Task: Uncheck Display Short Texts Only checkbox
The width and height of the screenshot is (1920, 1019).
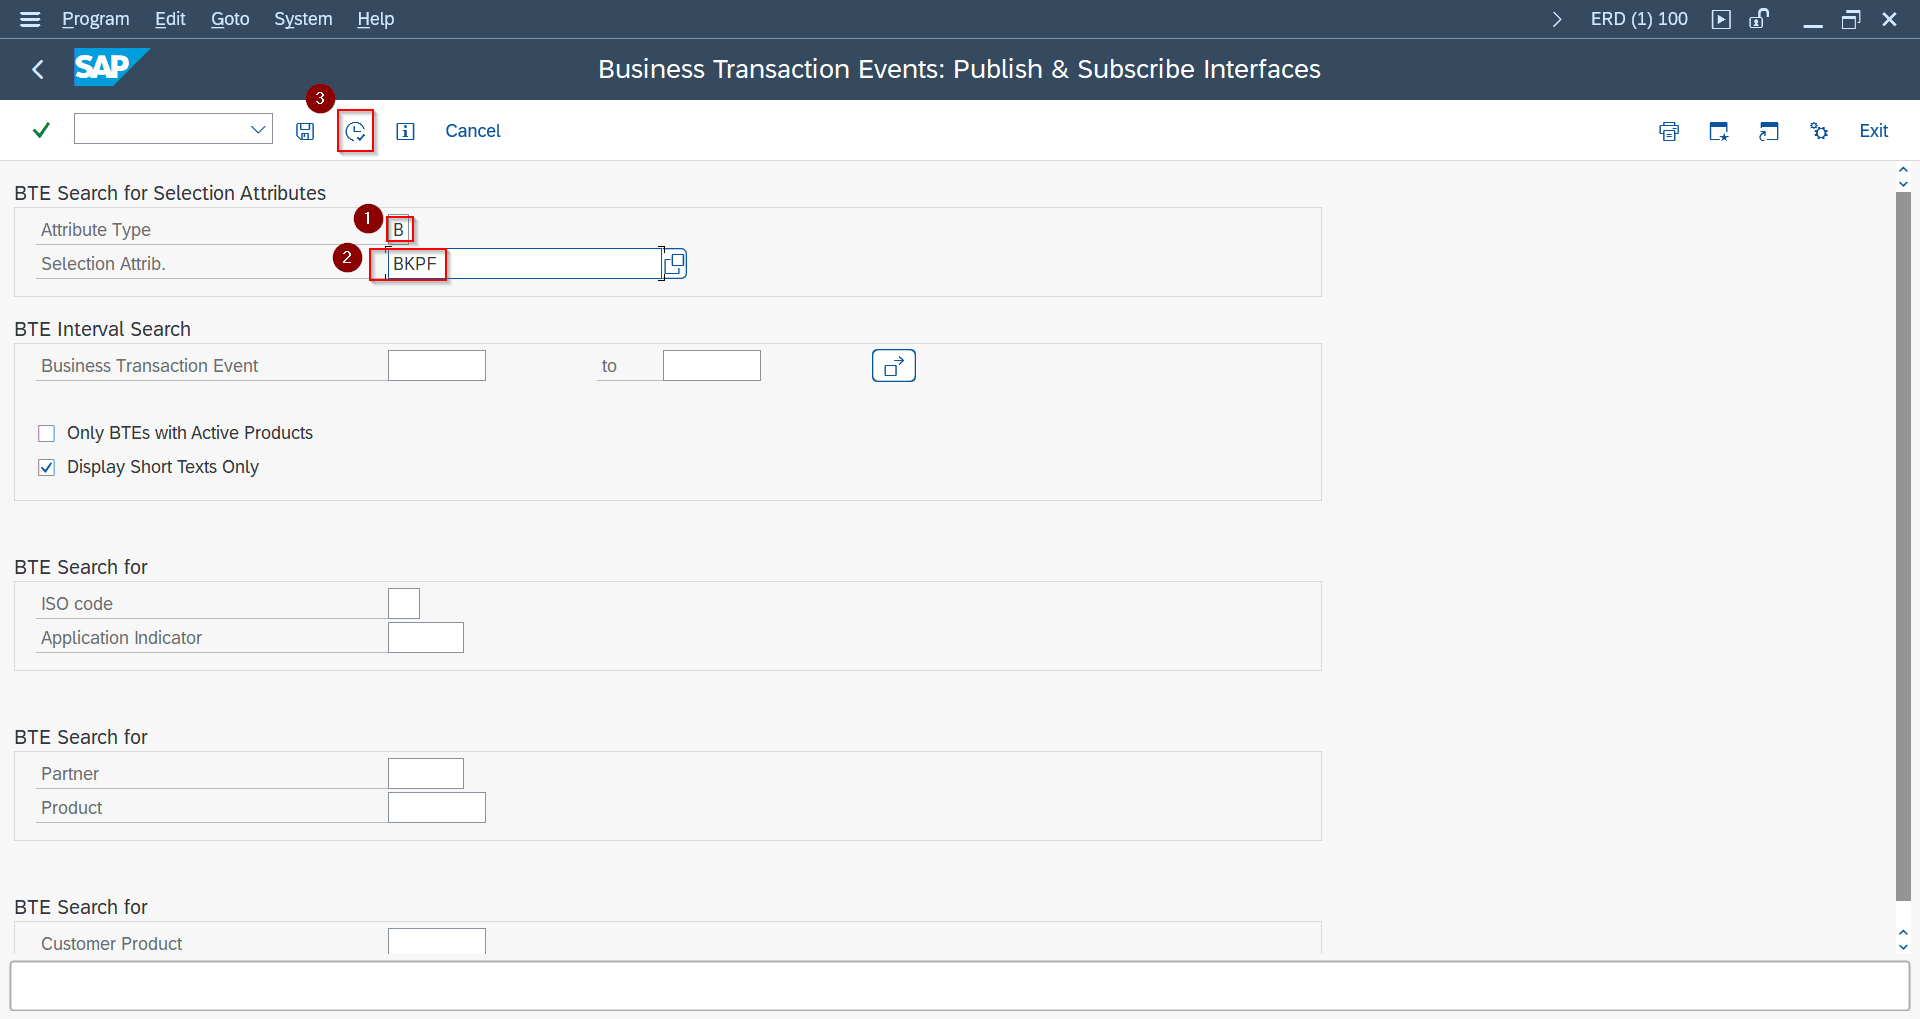Action: tap(46, 467)
